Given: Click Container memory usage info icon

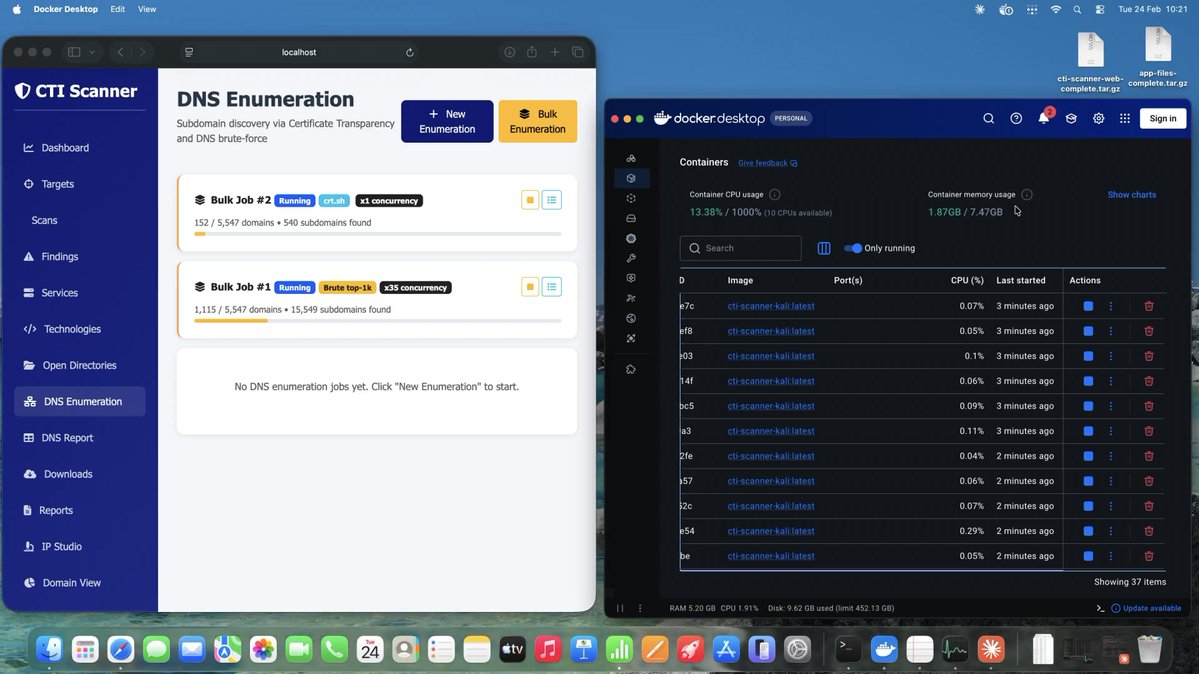Looking at the screenshot, I should [1027, 194].
